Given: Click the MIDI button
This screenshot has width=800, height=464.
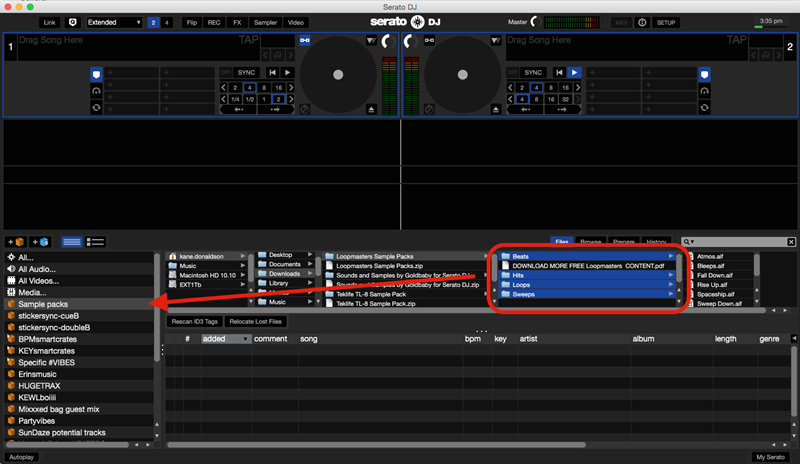Looking at the screenshot, I should click(x=620, y=22).
